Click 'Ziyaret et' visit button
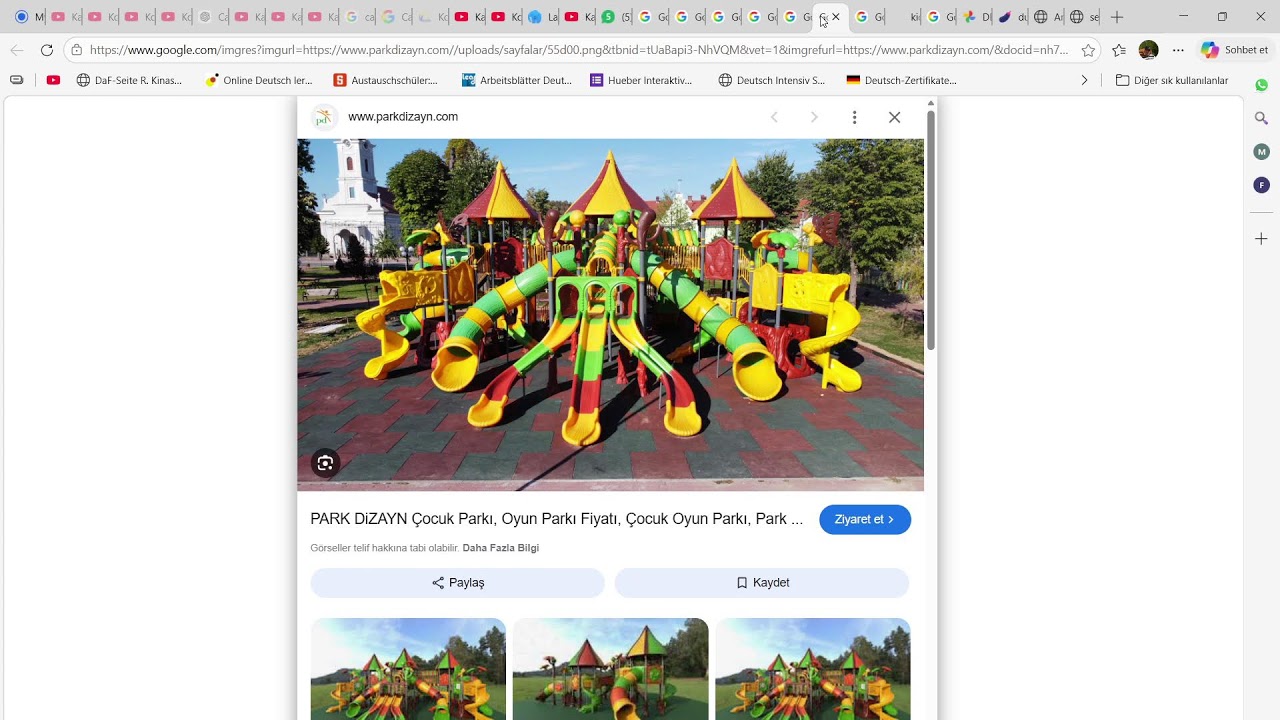This screenshot has height=720, width=1280. (865, 520)
